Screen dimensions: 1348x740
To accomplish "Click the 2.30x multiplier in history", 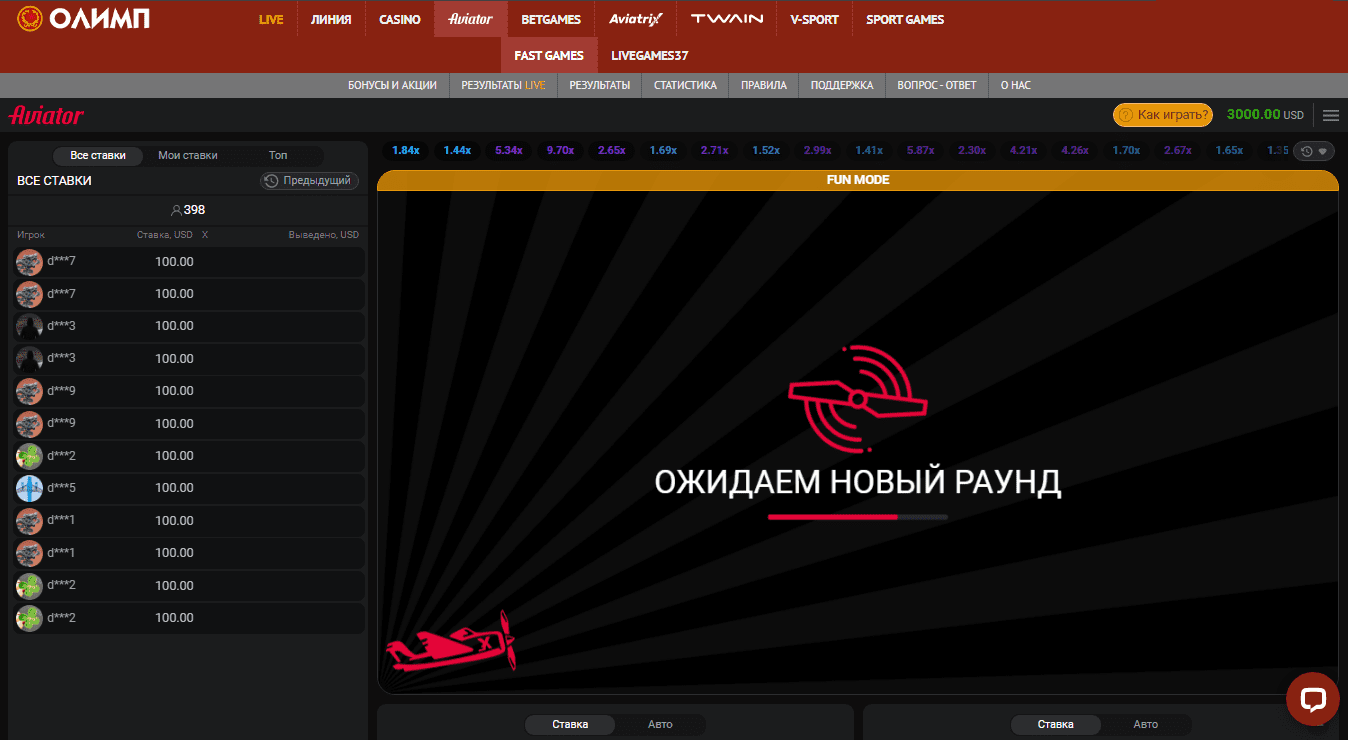I will 972,151.
